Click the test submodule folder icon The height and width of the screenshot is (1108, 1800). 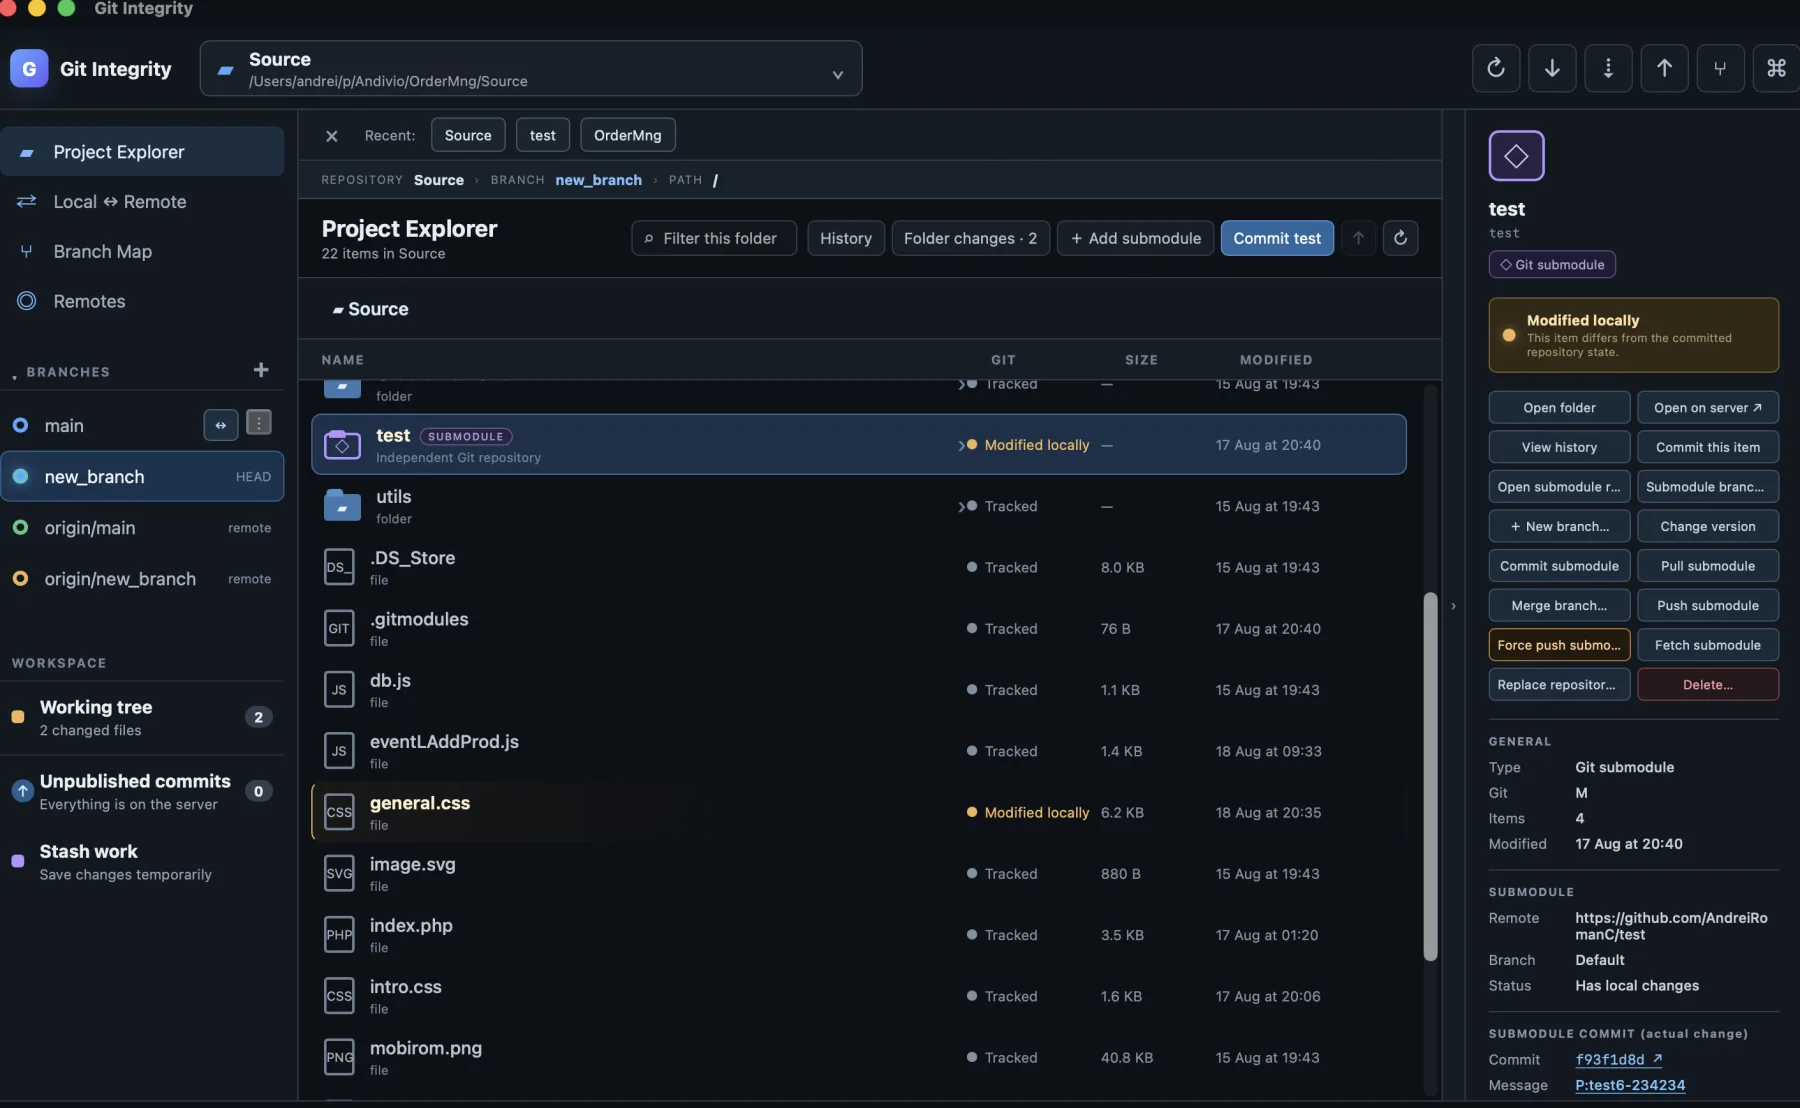(x=342, y=445)
